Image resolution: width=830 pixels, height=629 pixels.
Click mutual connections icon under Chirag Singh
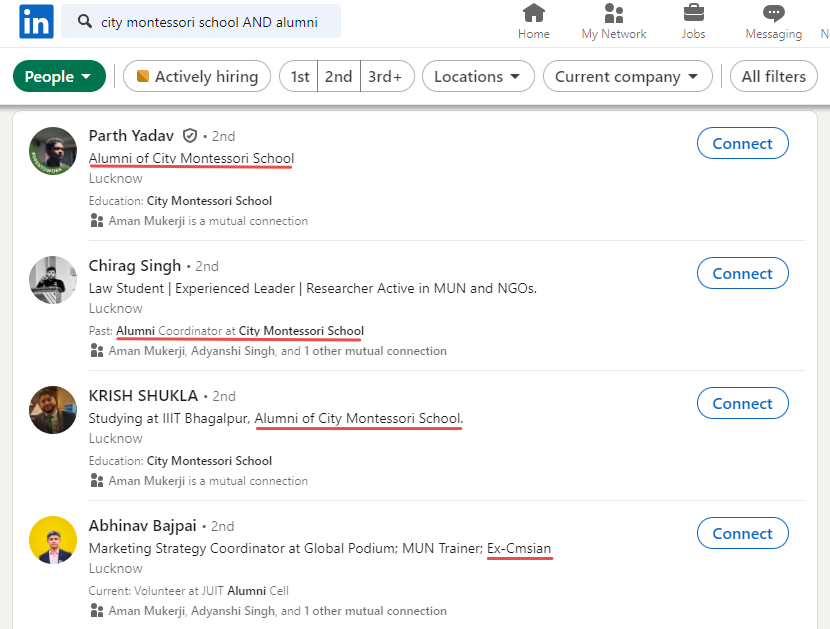96,351
